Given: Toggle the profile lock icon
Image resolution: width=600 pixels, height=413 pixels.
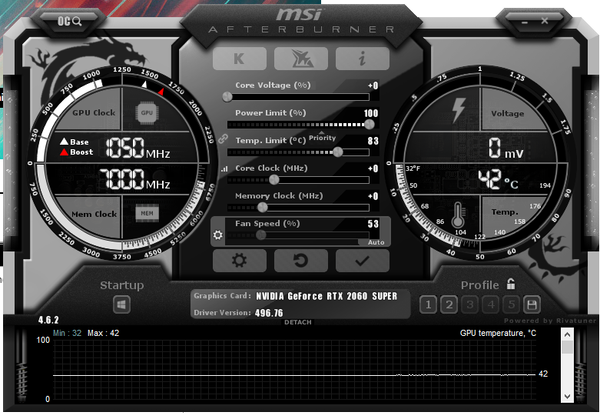Looking at the screenshot, I should pyautogui.click(x=511, y=284).
